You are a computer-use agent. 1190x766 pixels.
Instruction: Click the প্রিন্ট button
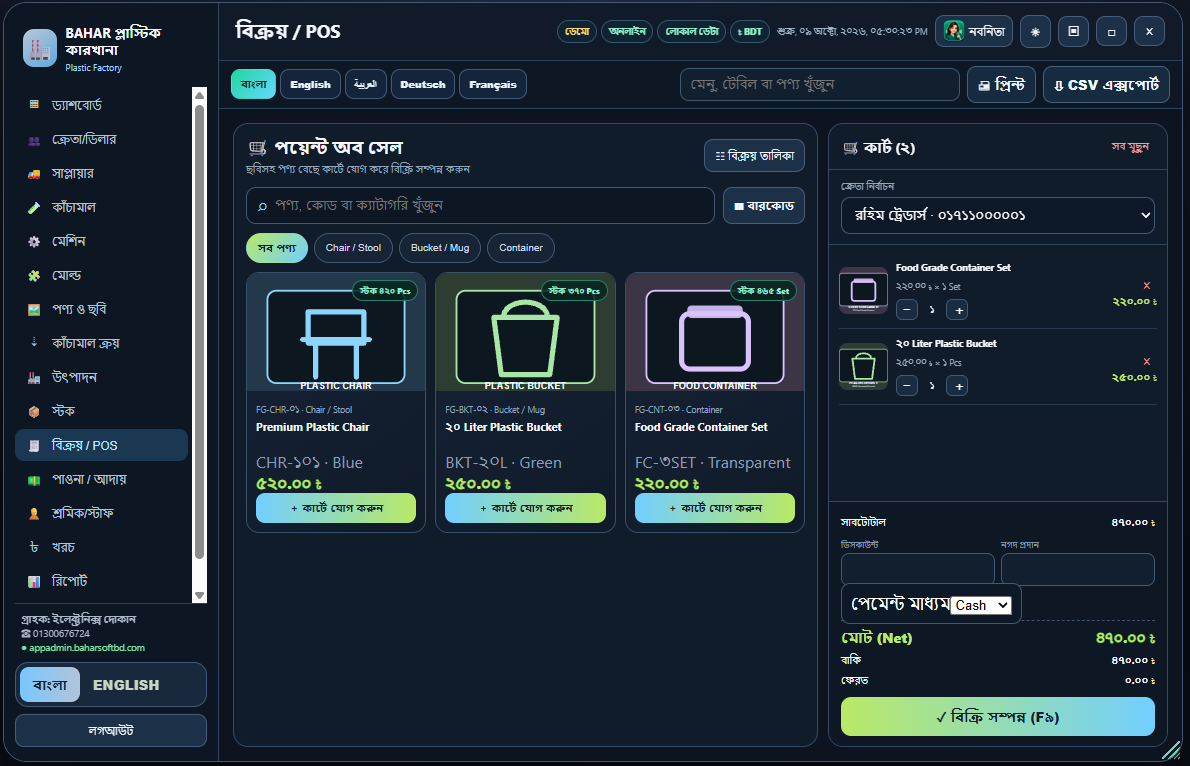[1001, 84]
